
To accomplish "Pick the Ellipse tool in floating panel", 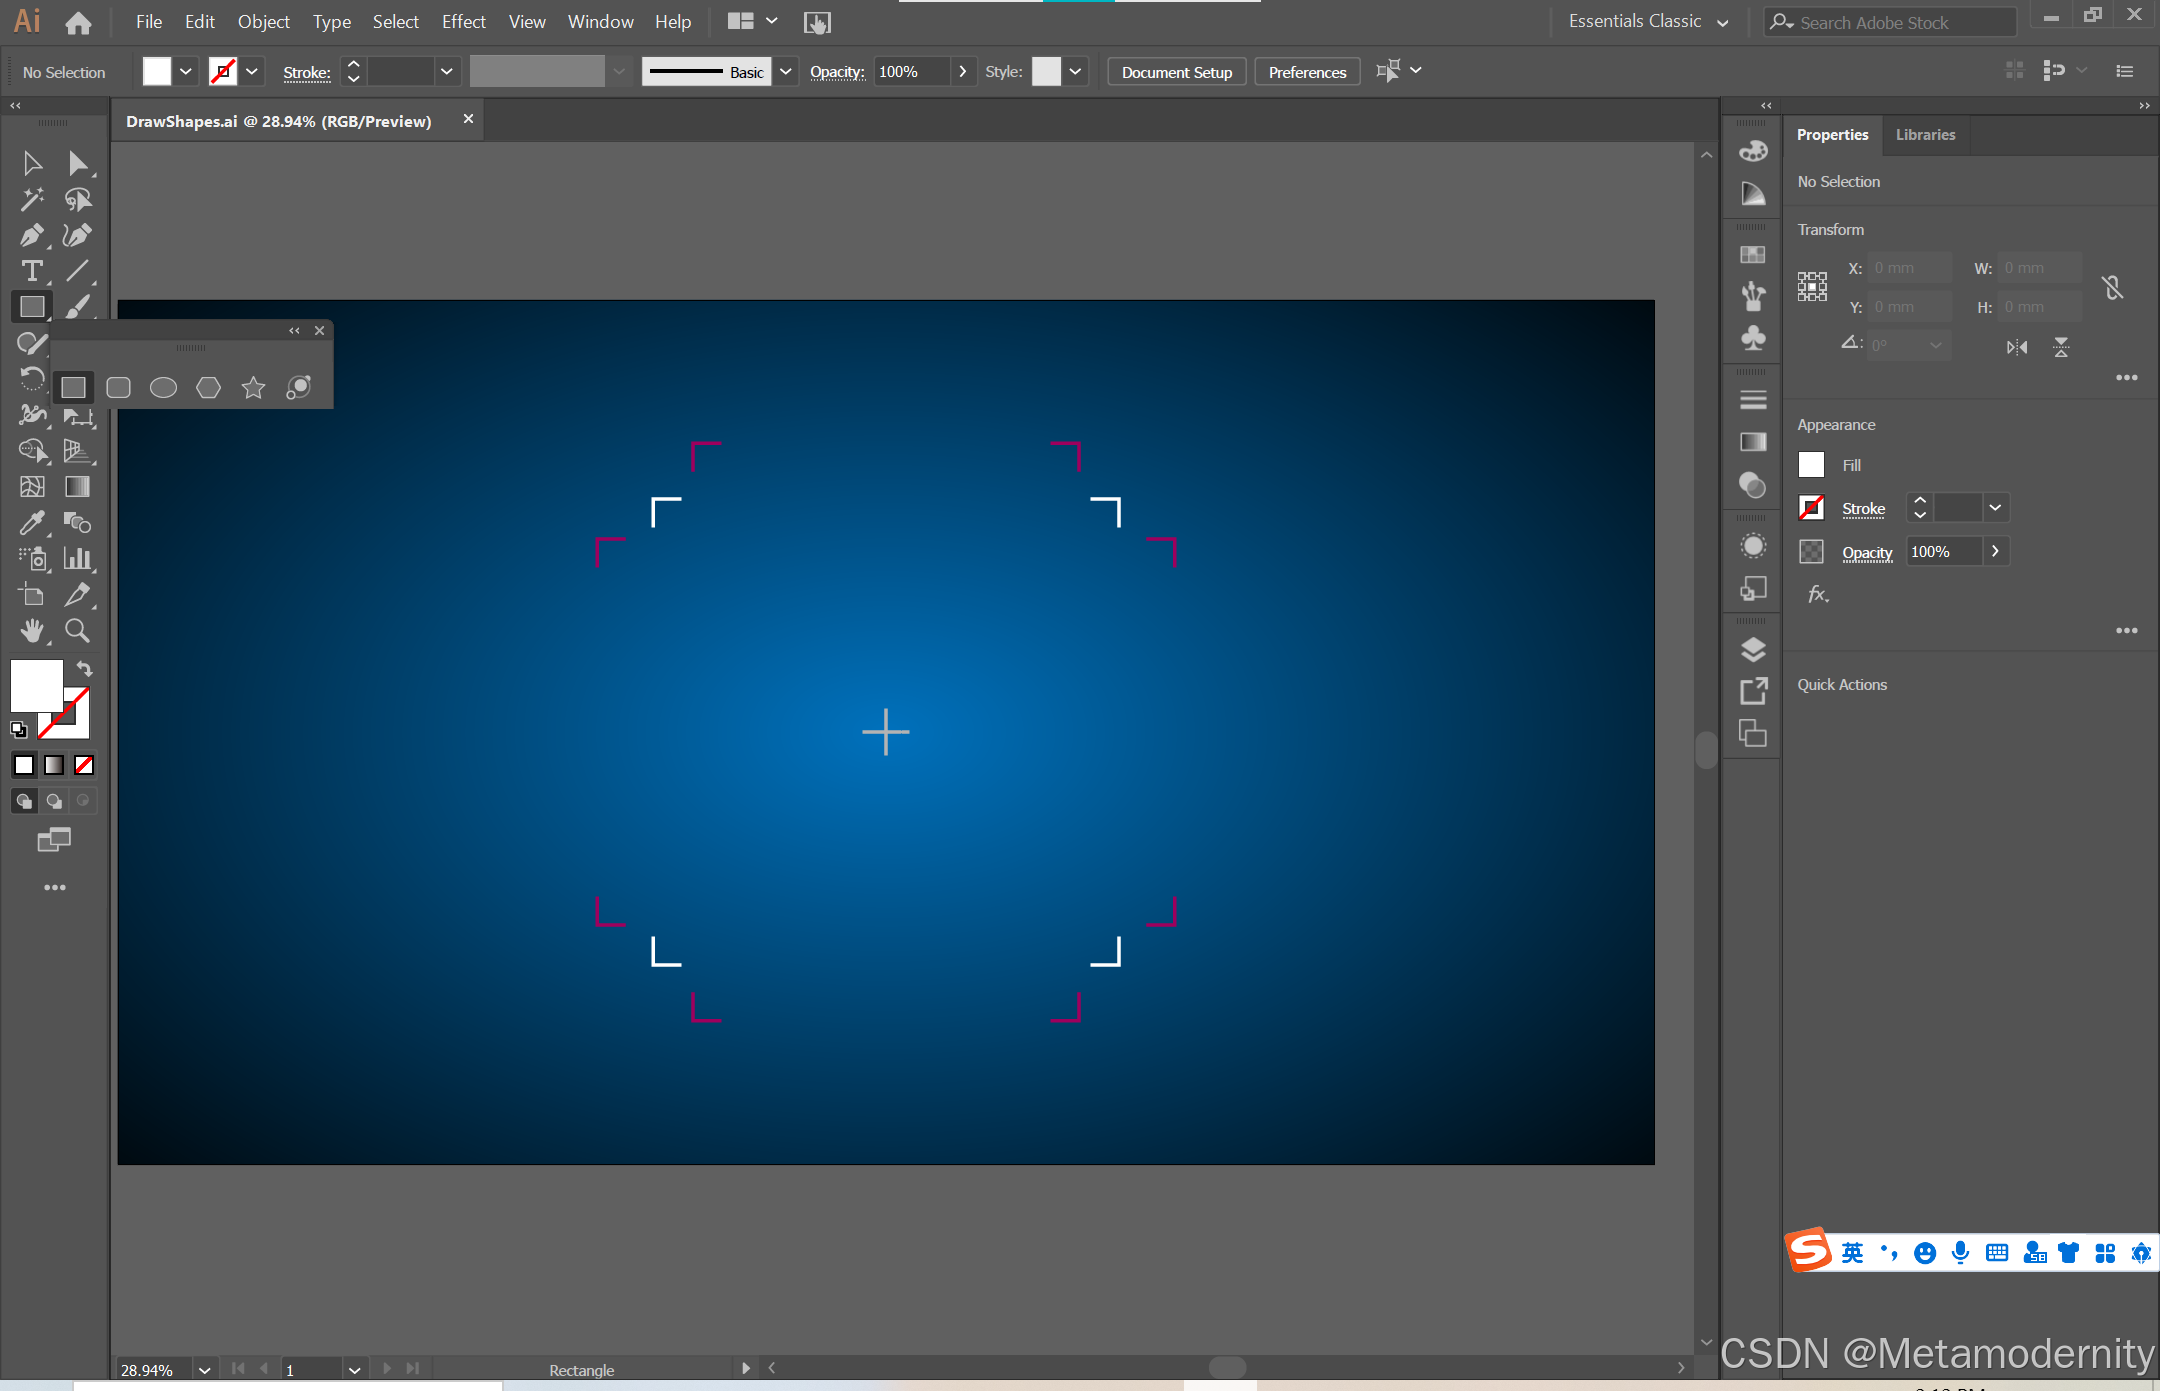I will click(163, 388).
